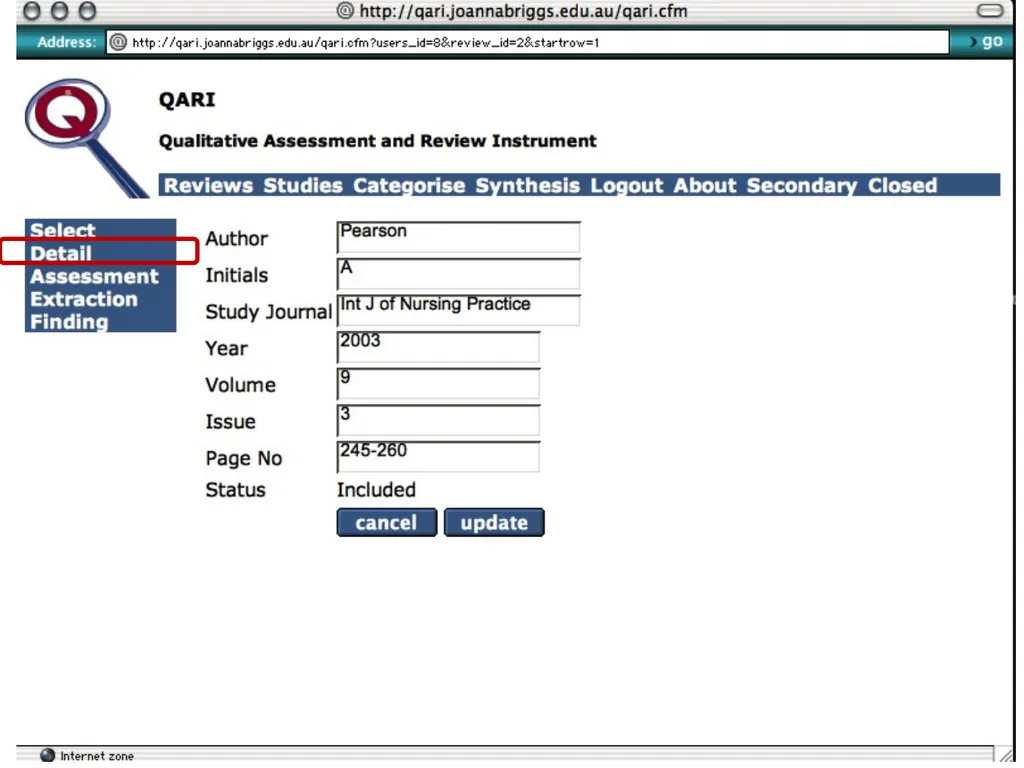Click the go button beside the address
The height and width of the screenshot is (768, 1024).
tap(986, 42)
